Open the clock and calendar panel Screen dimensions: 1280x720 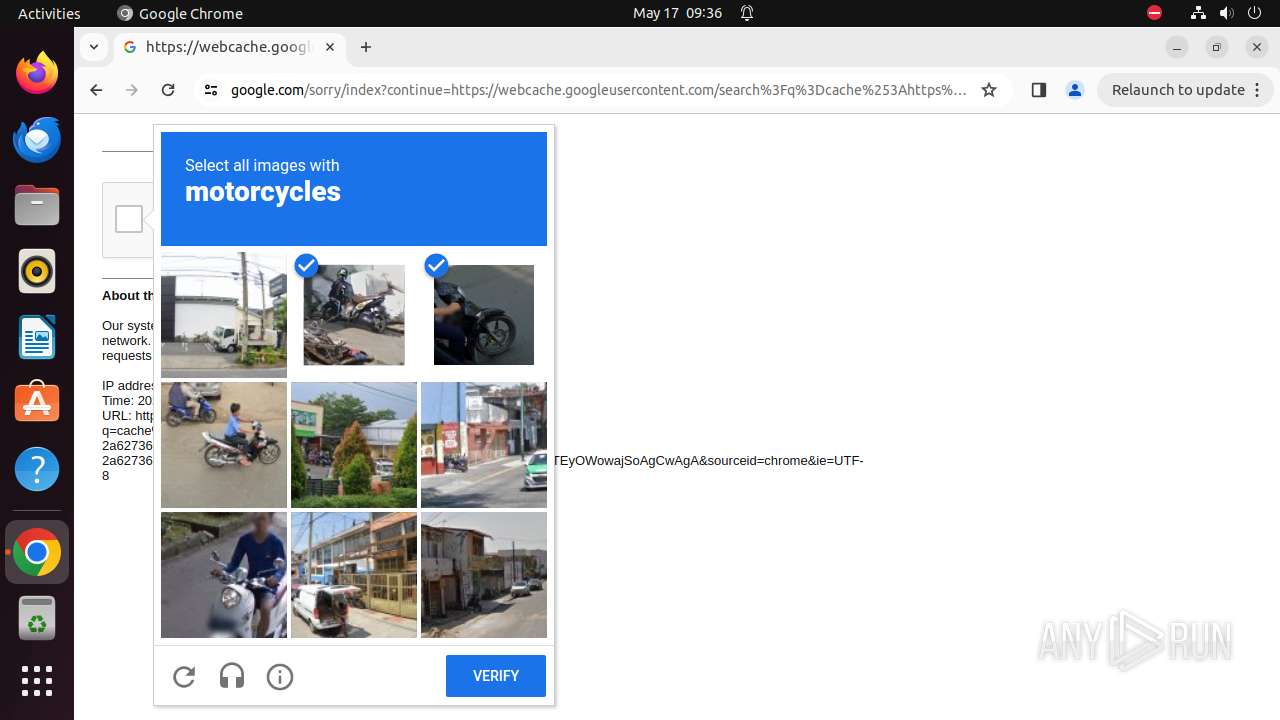[x=677, y=13]
